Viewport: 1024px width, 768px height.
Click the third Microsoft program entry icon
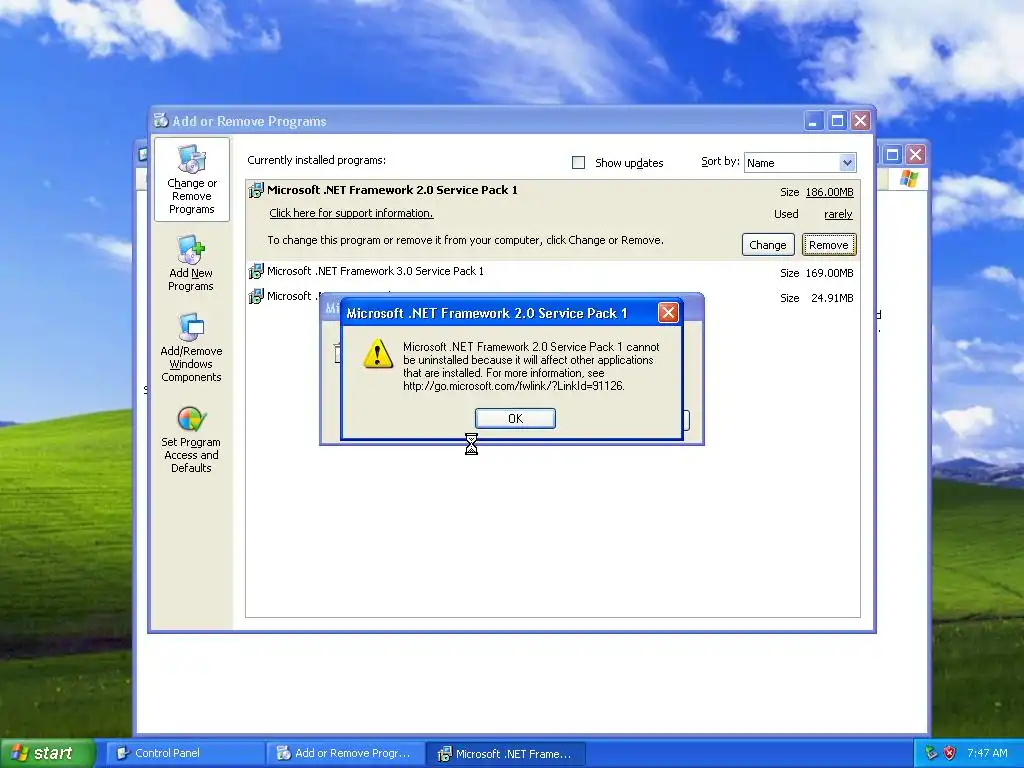(x=256, y=296)
